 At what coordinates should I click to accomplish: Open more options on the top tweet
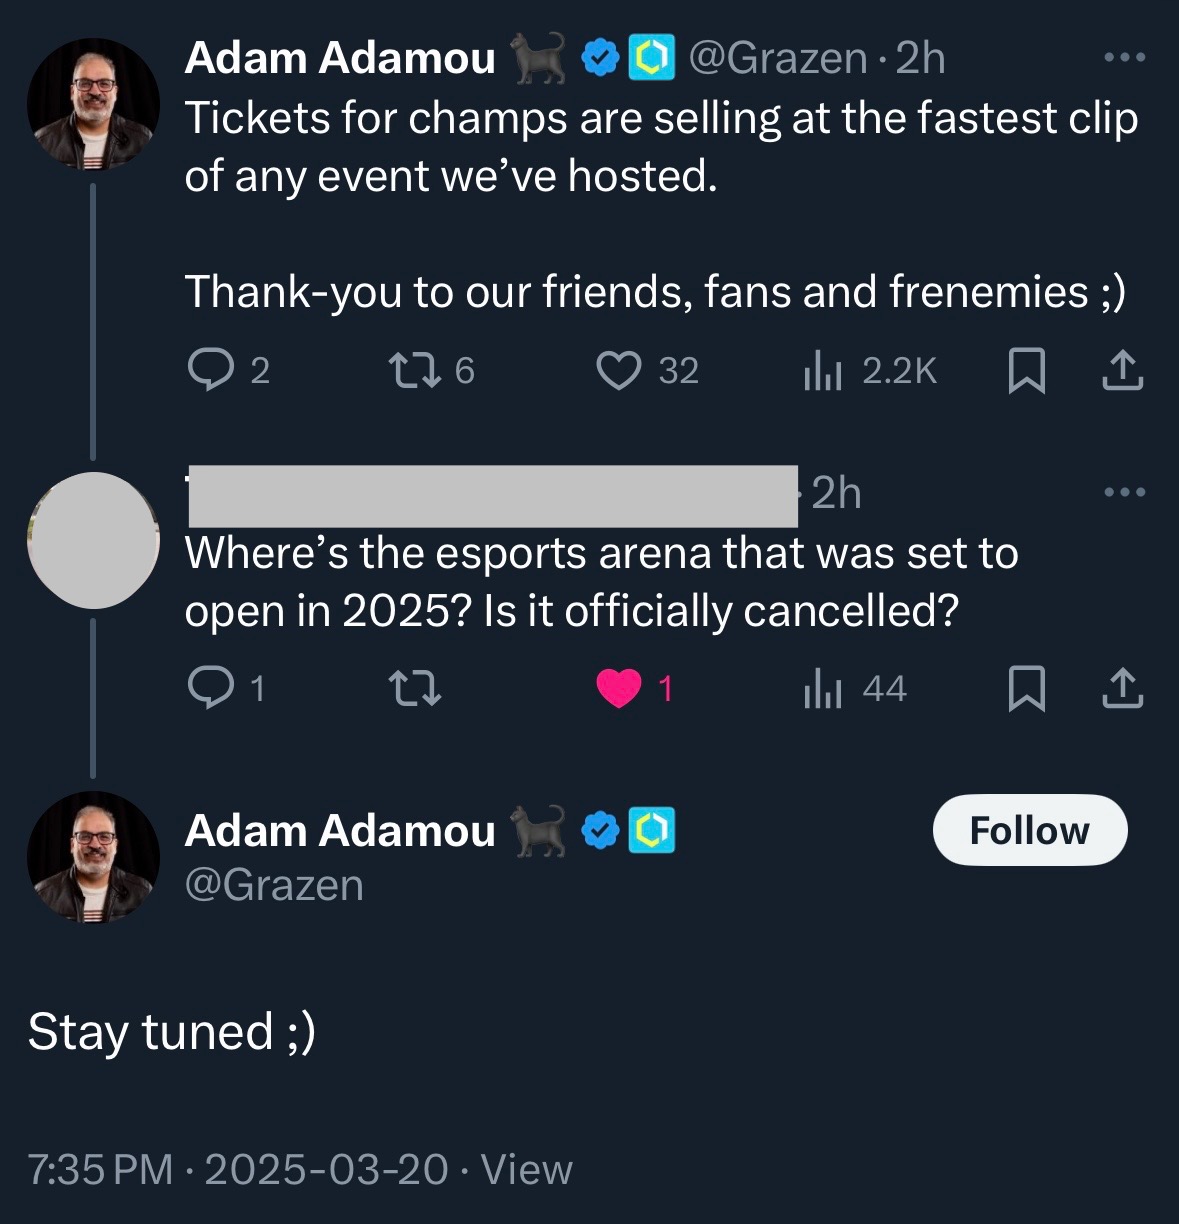click(x=1124, y=59)
